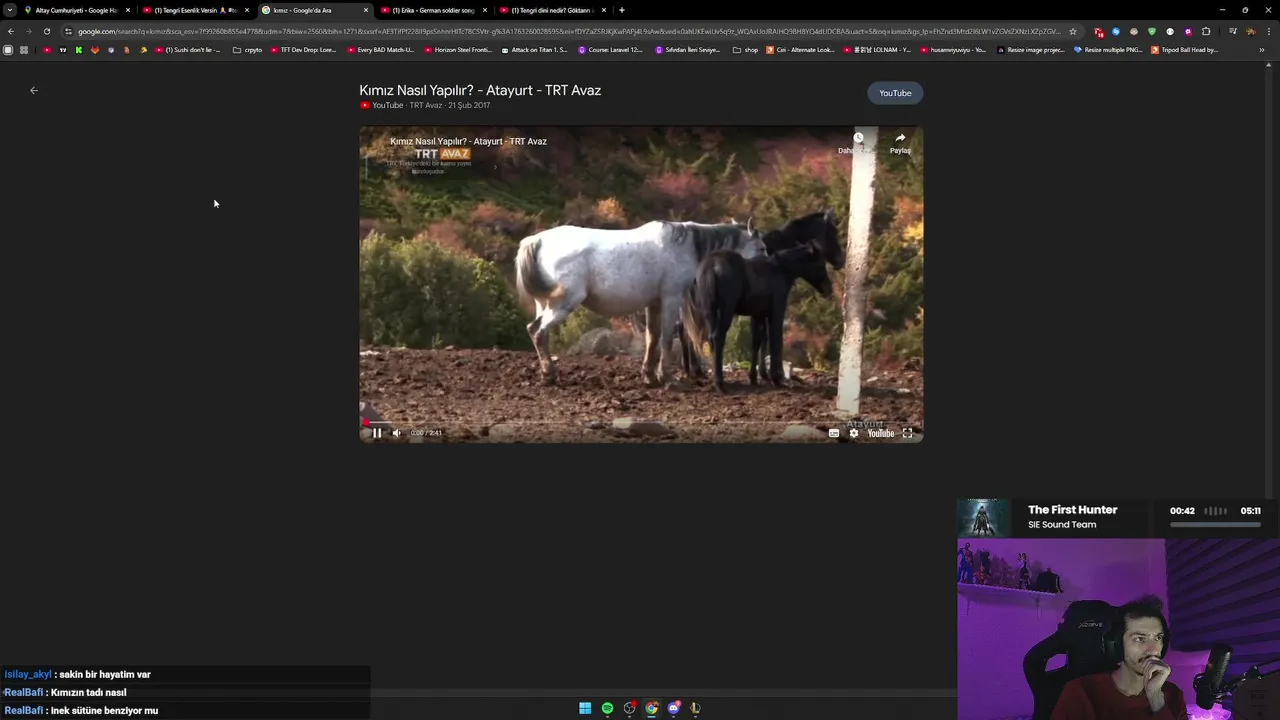Viewport: 1280px width, 720px height.
Task: Open the Chrome three-dot menu
Action: click(x=1268, y=31)
